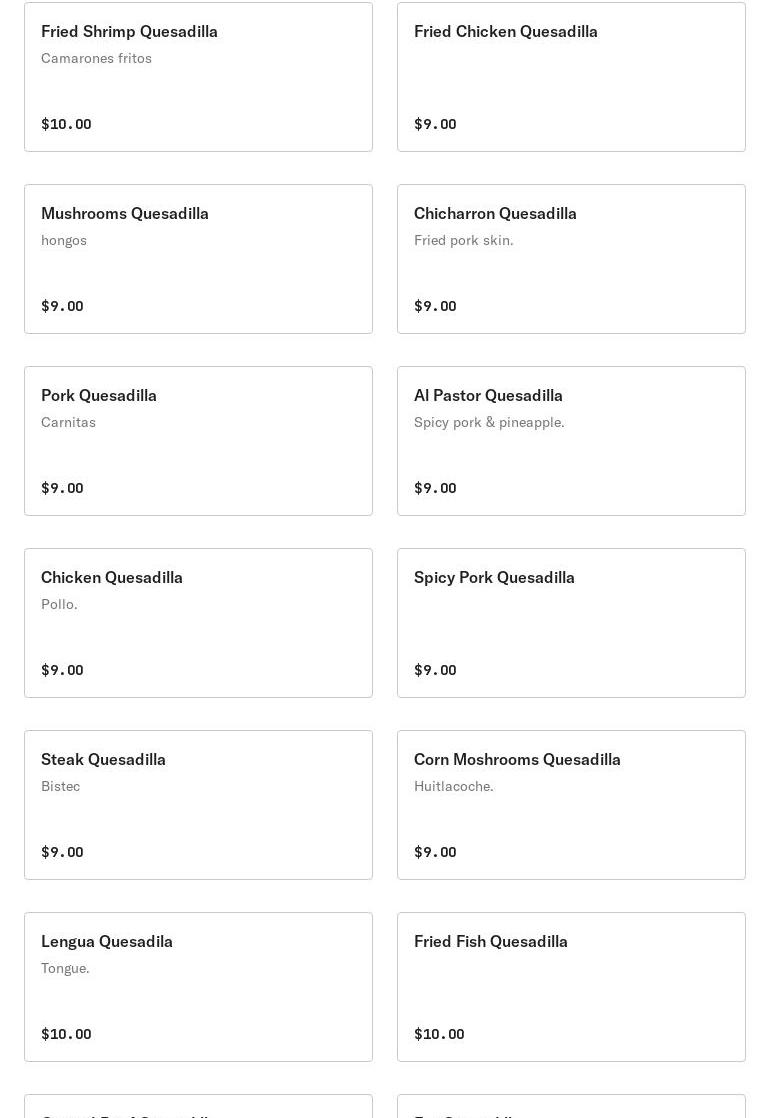Select the Fried Chicken Quesadilla menu item
This screenshot has width=770, height=1118.
coord(571,77)
